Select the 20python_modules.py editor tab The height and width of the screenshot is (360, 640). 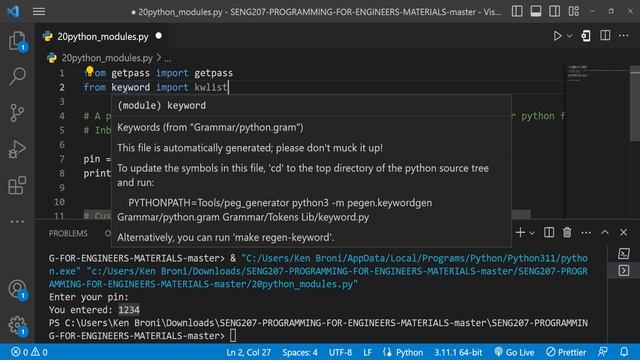click(x=102, y=36)
